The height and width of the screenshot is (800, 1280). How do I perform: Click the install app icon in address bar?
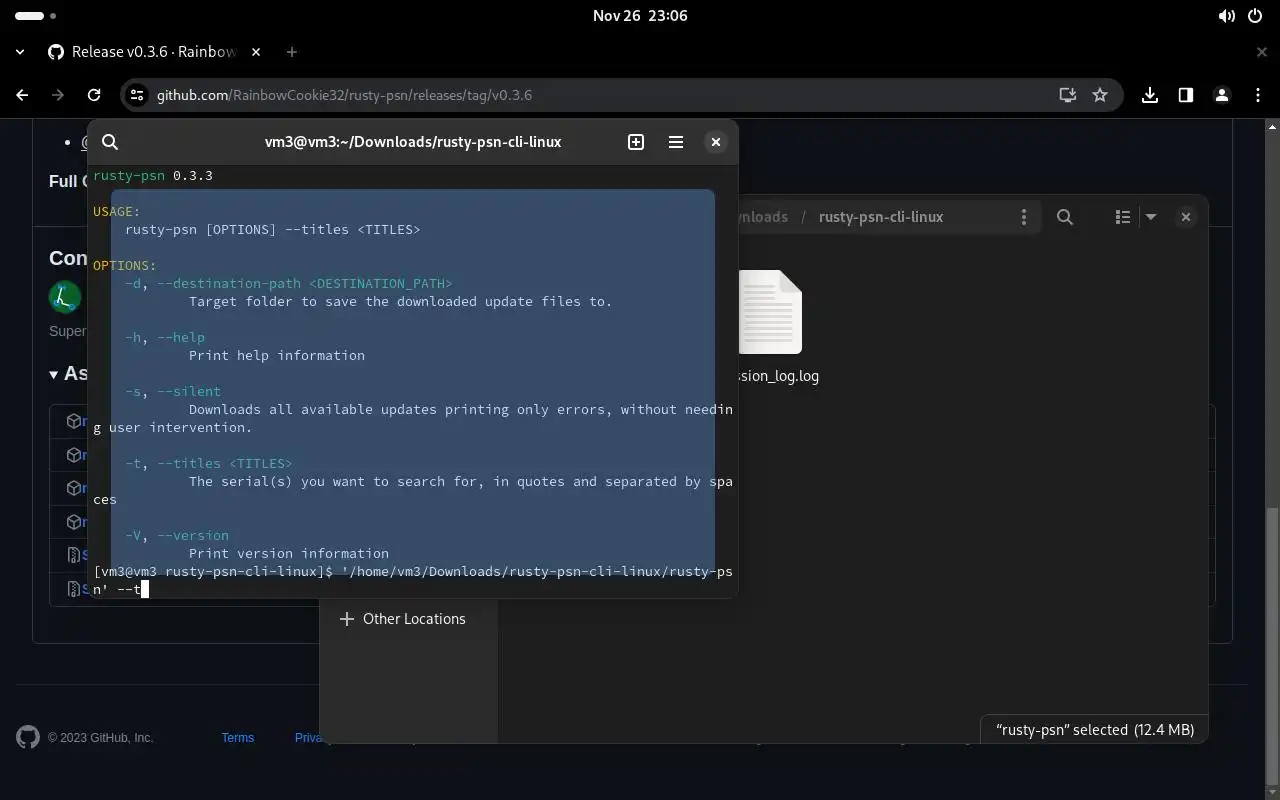[x=1068, y=95]
